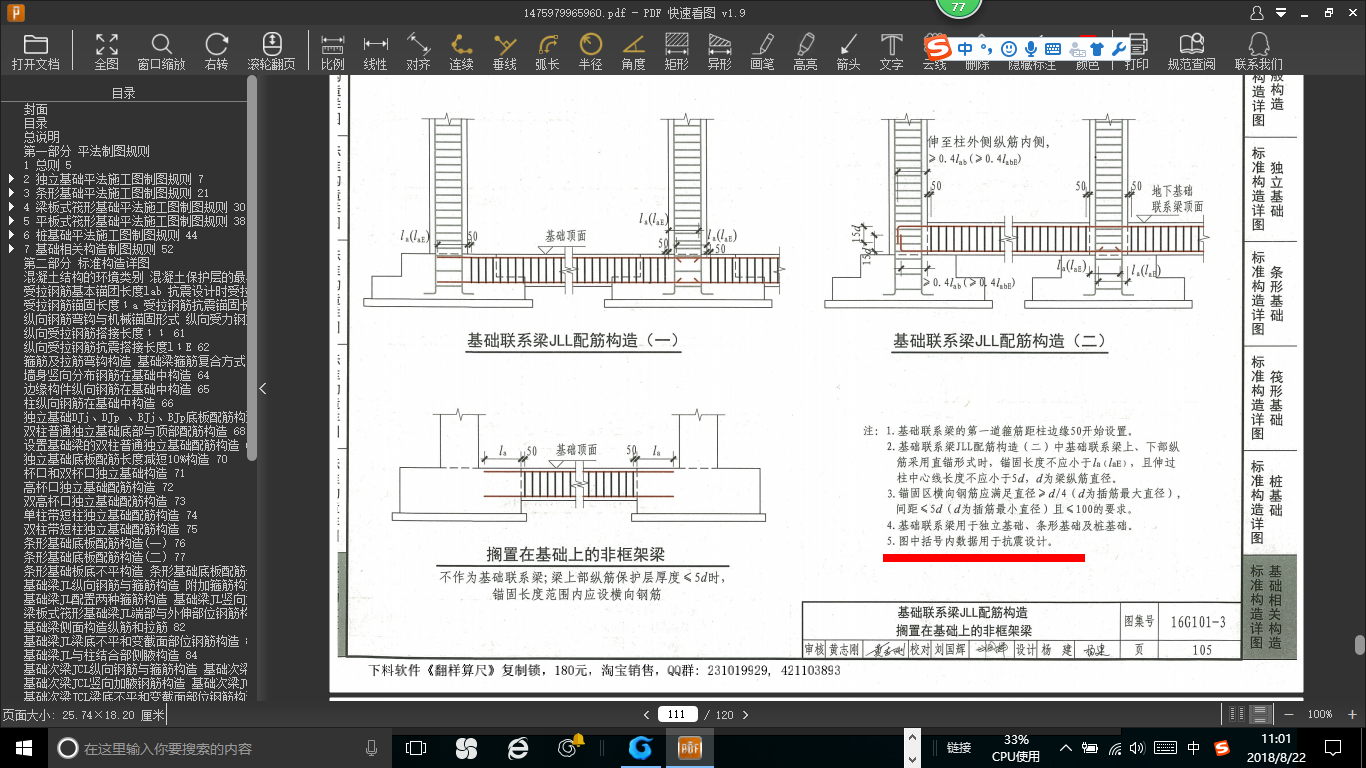Switch to full view with 全图
This screenshot has height=768, width=1366.
coord(106,51)
